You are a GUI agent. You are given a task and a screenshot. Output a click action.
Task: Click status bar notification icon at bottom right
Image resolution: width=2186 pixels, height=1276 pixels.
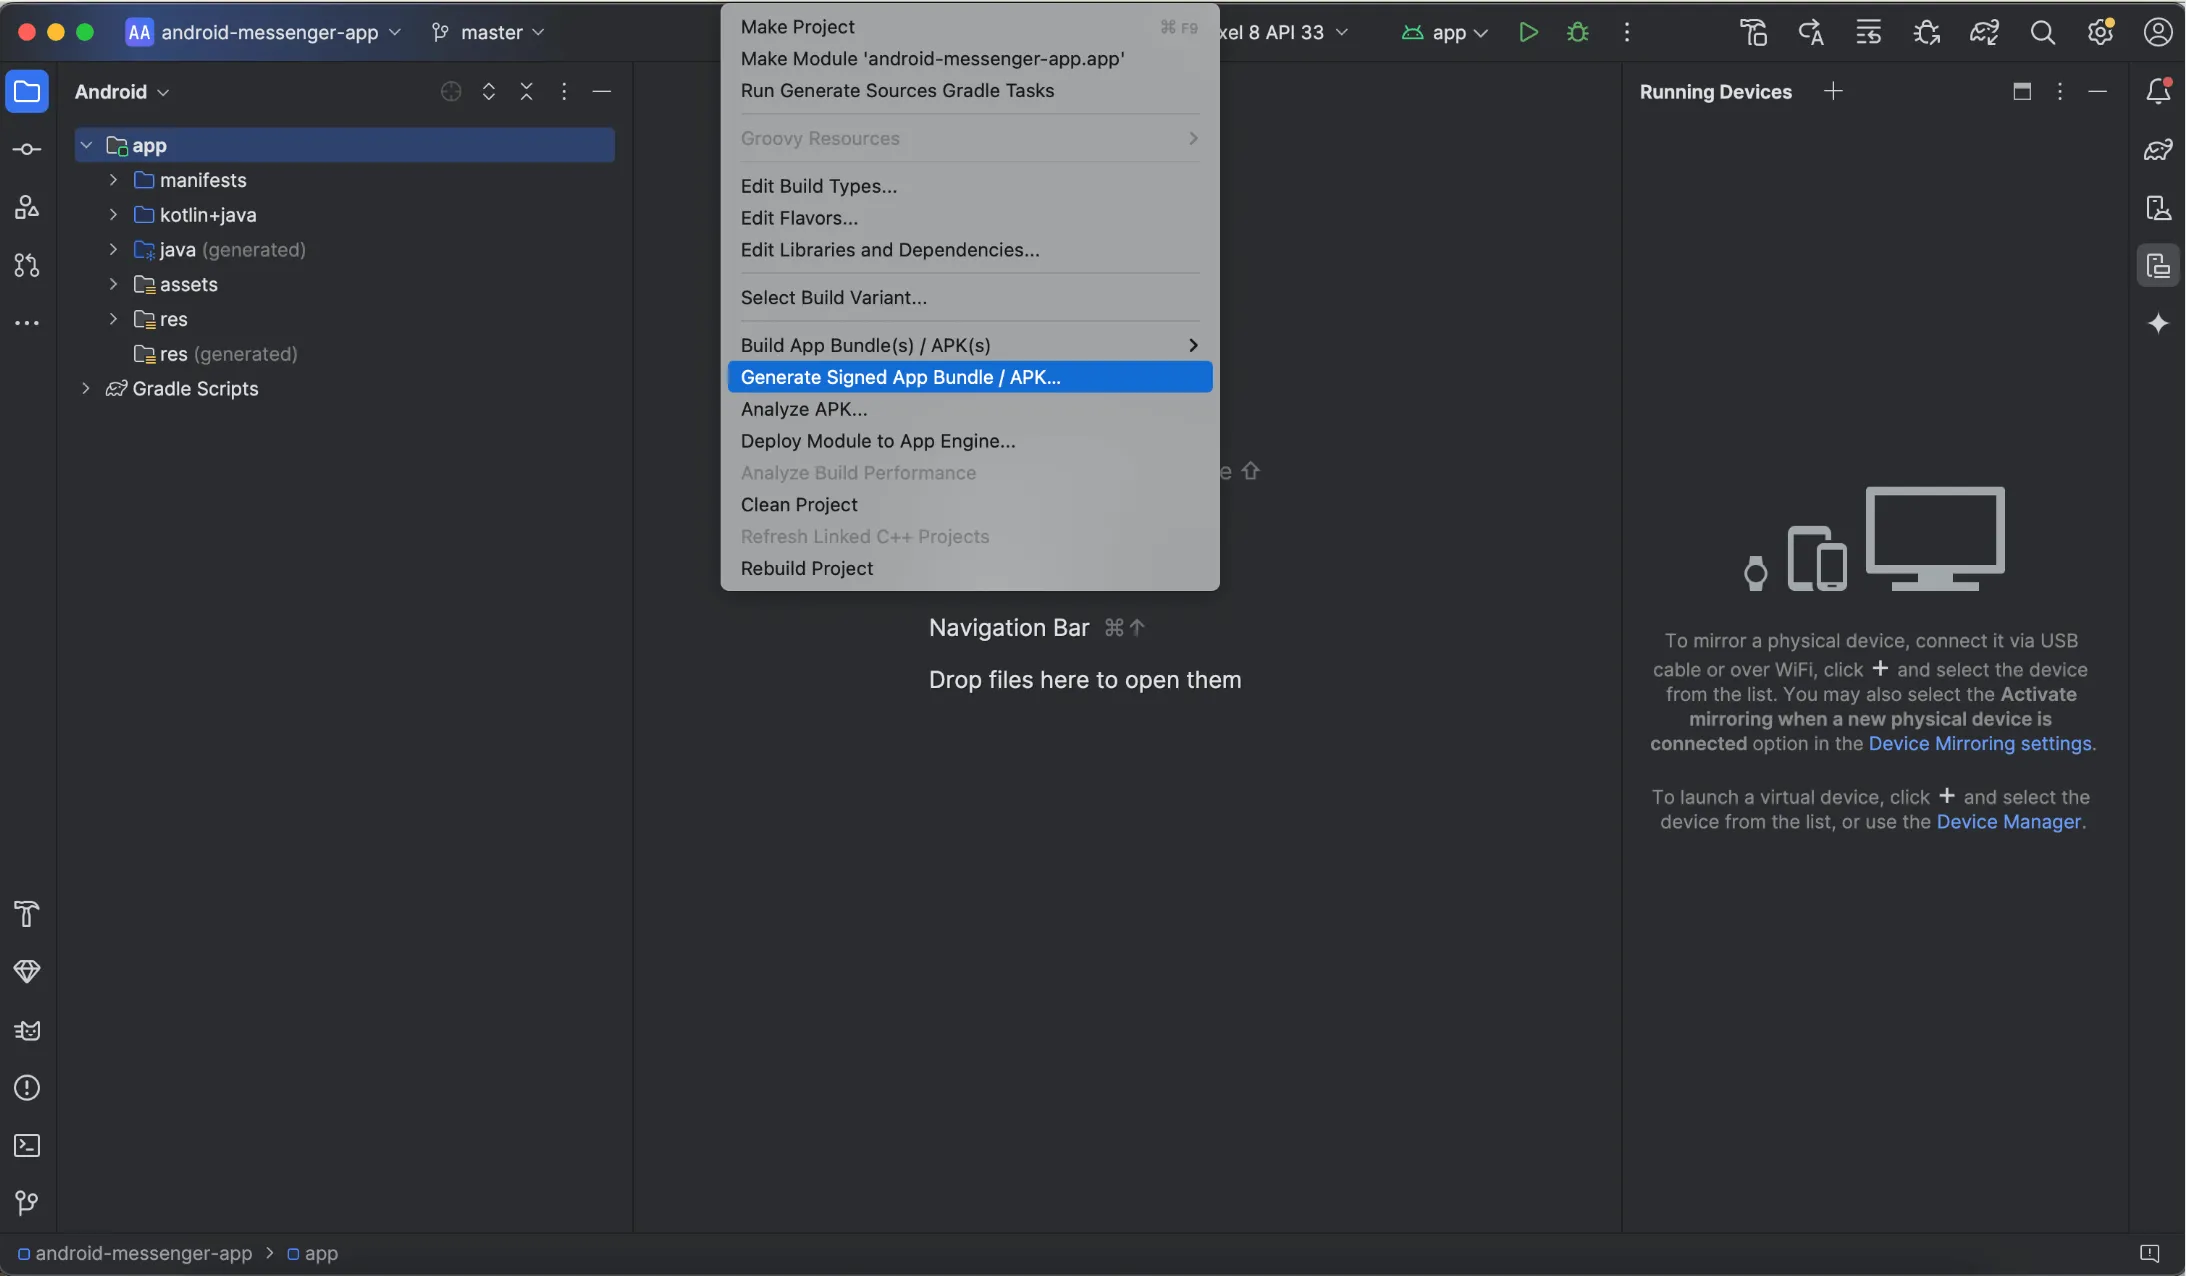coord(2150,1254)
